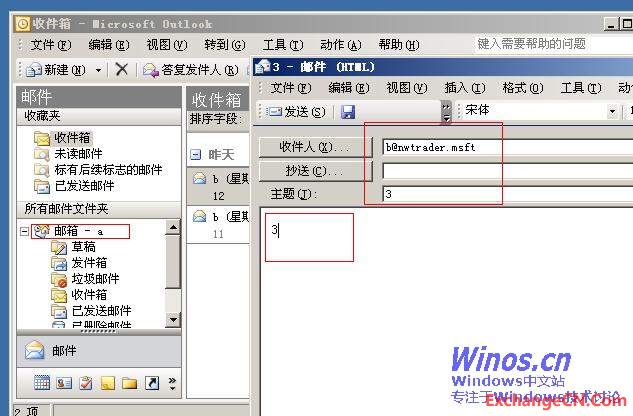Click the Delete X icon in Outlook toolbar
Screen dimensions: 633x416
click(121, 69)
